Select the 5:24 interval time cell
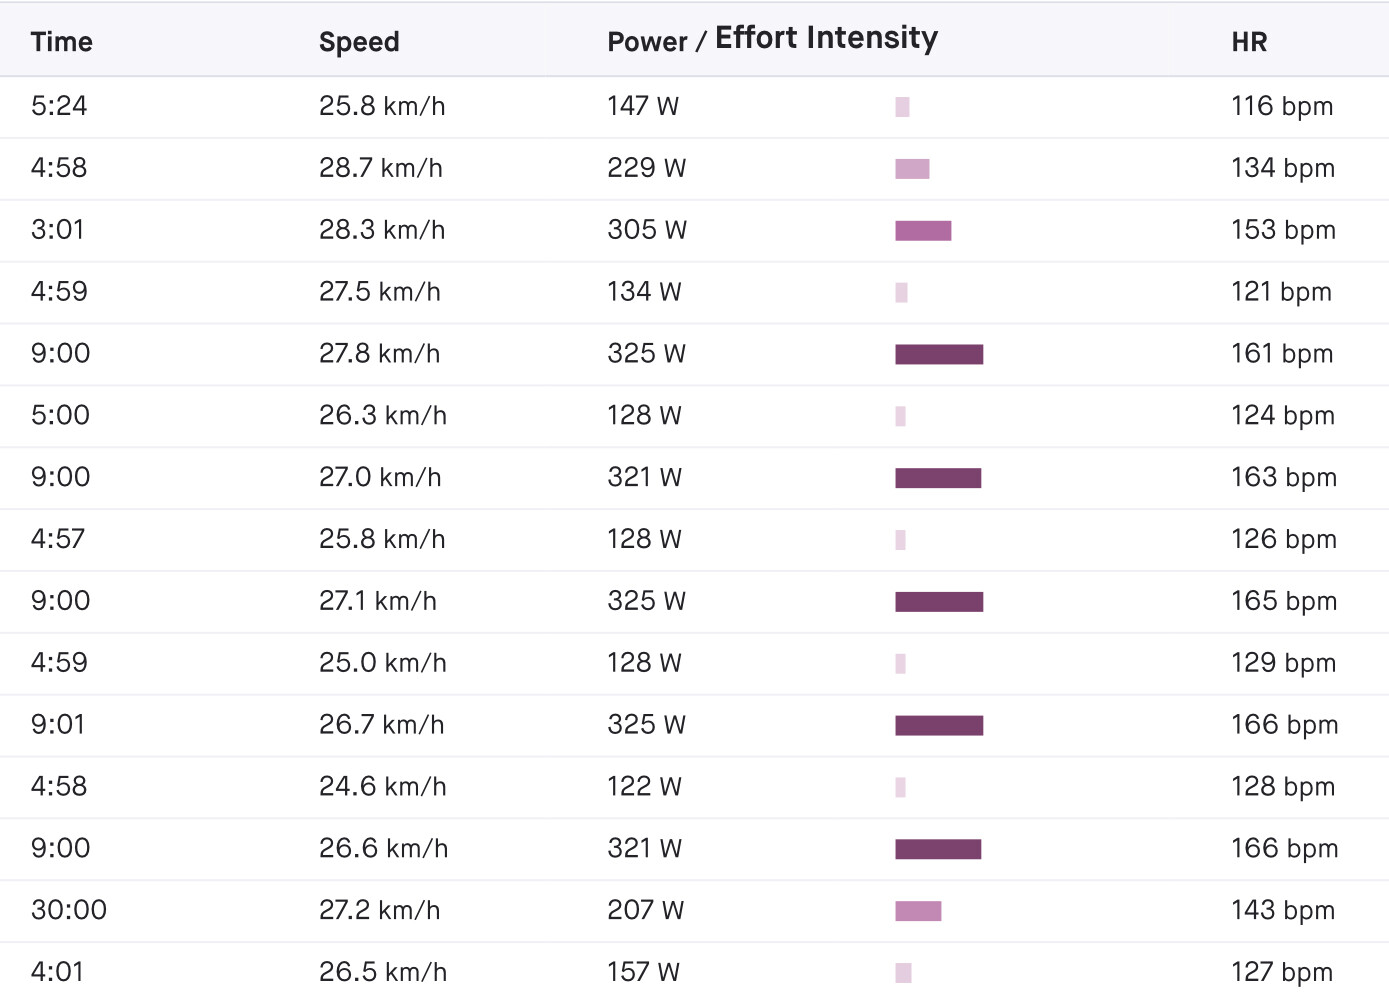 pyautogui.click(x=59, y=106)
